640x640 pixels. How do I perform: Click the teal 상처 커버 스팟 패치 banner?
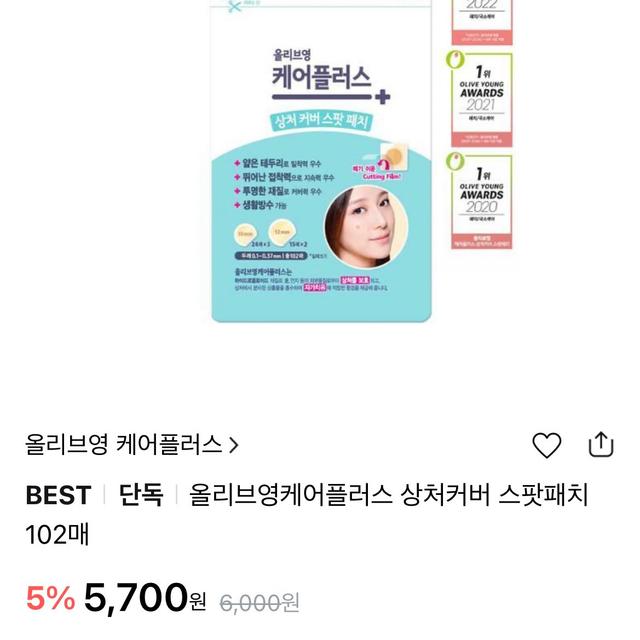coord(322,121)
